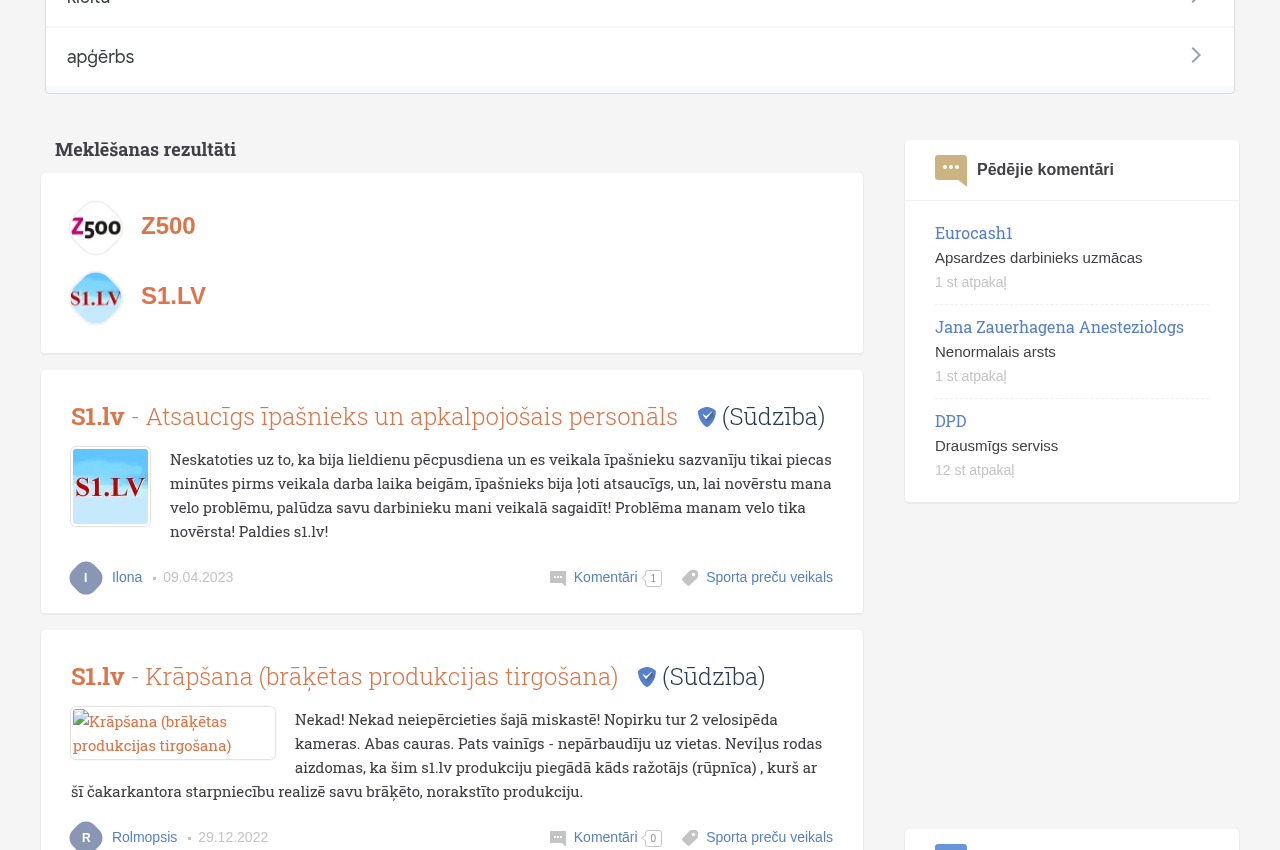
Task: Open the Z500 logo icon
Action: pos(96,228)
